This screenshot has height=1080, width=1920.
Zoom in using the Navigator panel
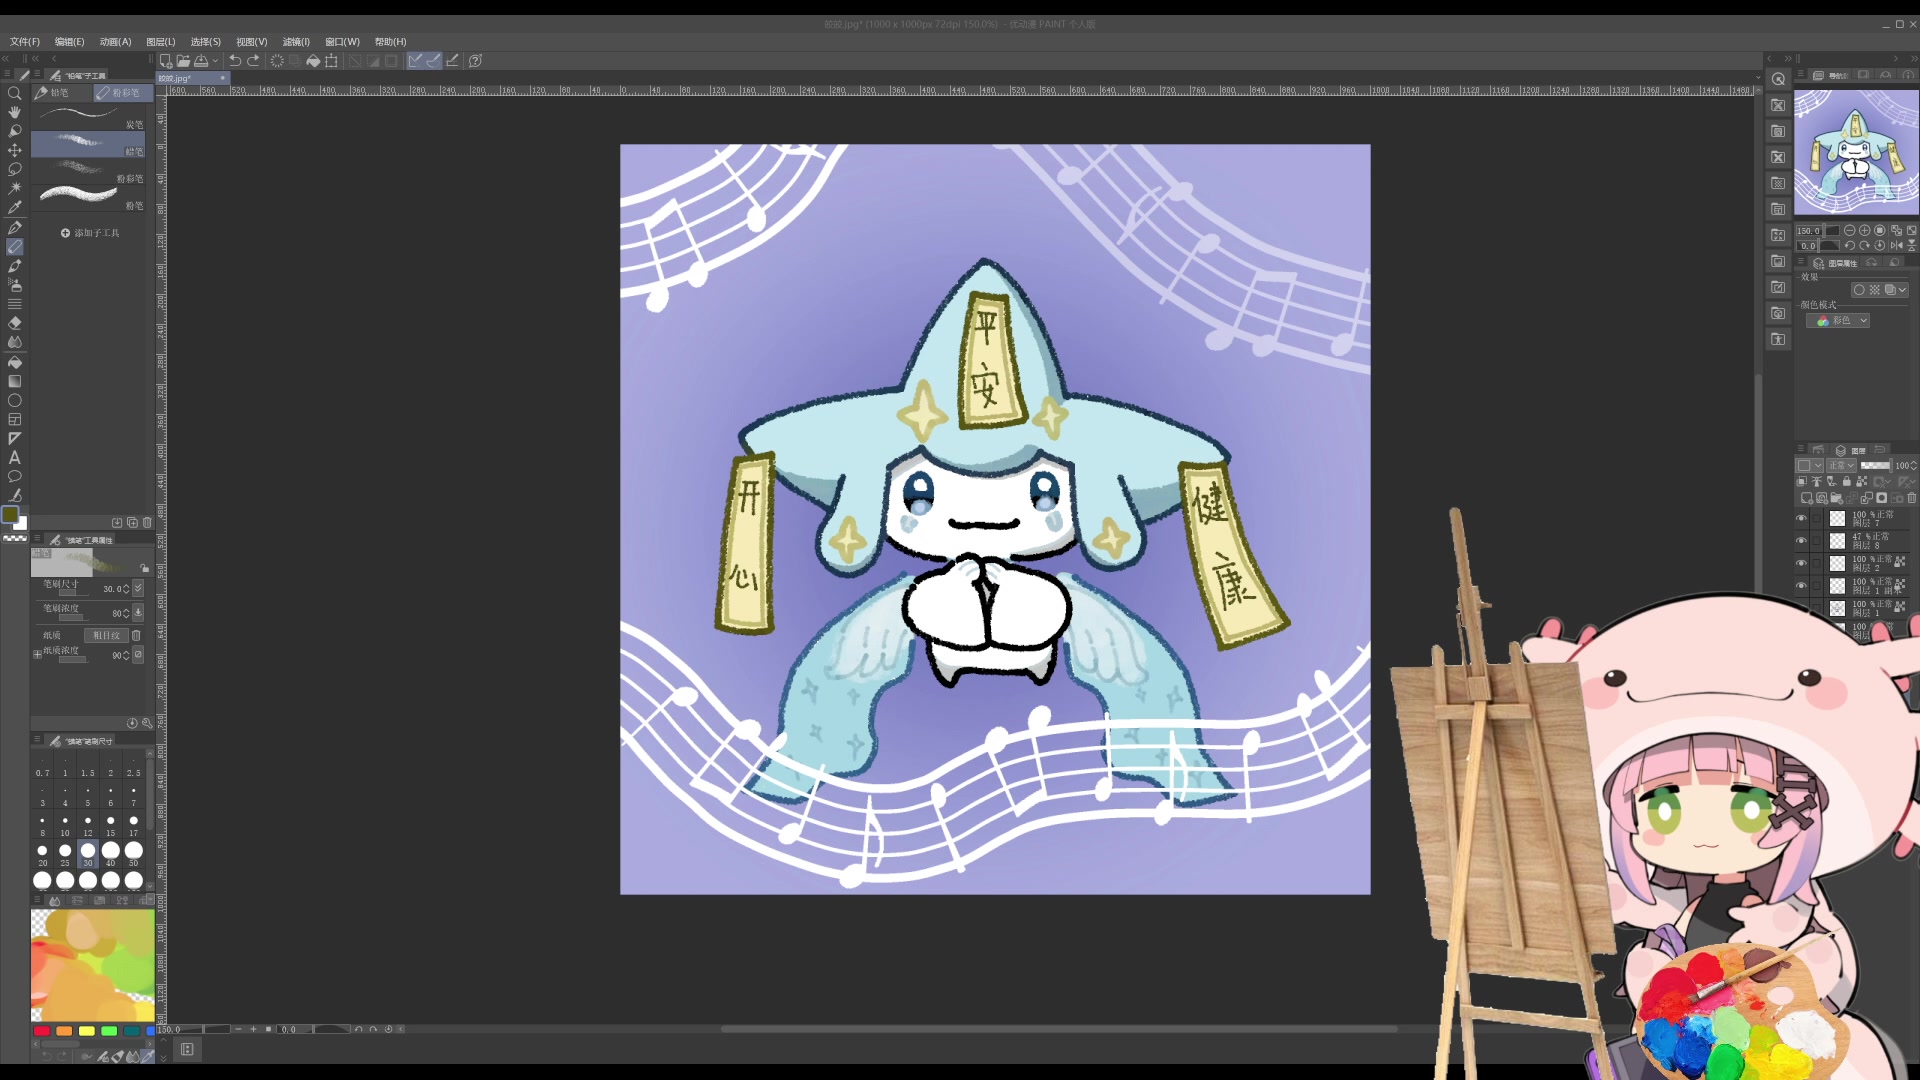click(x=1865, y=231)
